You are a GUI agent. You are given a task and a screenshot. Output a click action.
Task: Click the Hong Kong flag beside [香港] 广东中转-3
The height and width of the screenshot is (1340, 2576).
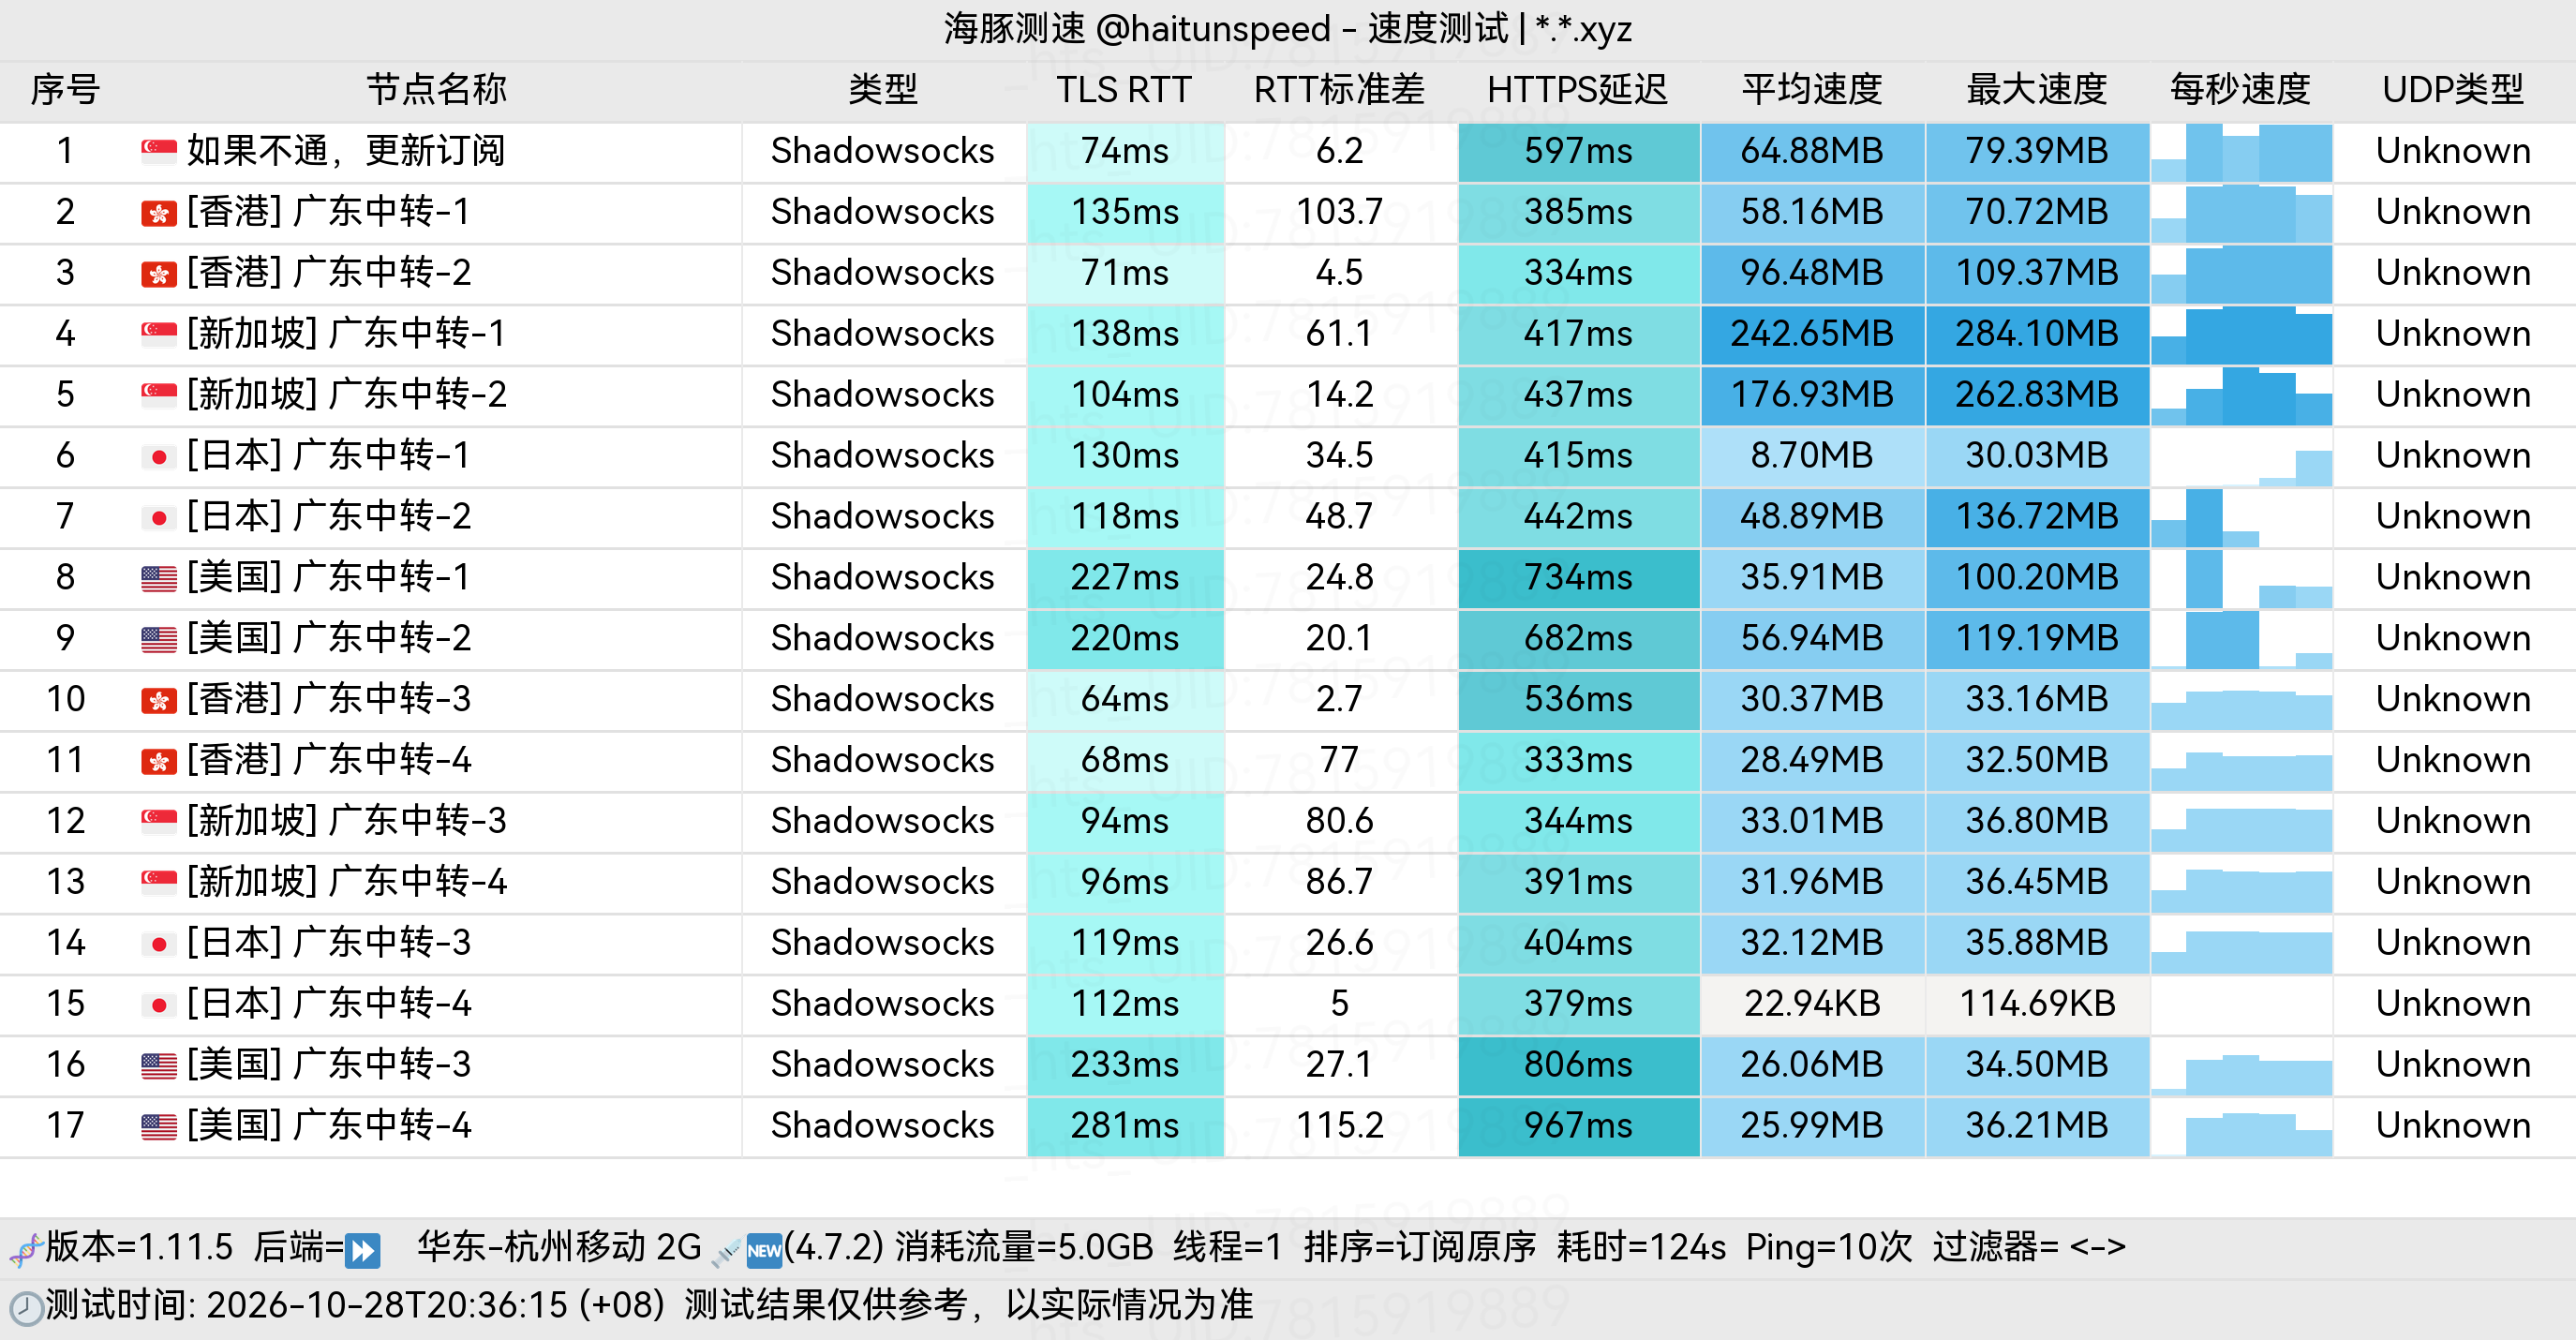[159, 700]
